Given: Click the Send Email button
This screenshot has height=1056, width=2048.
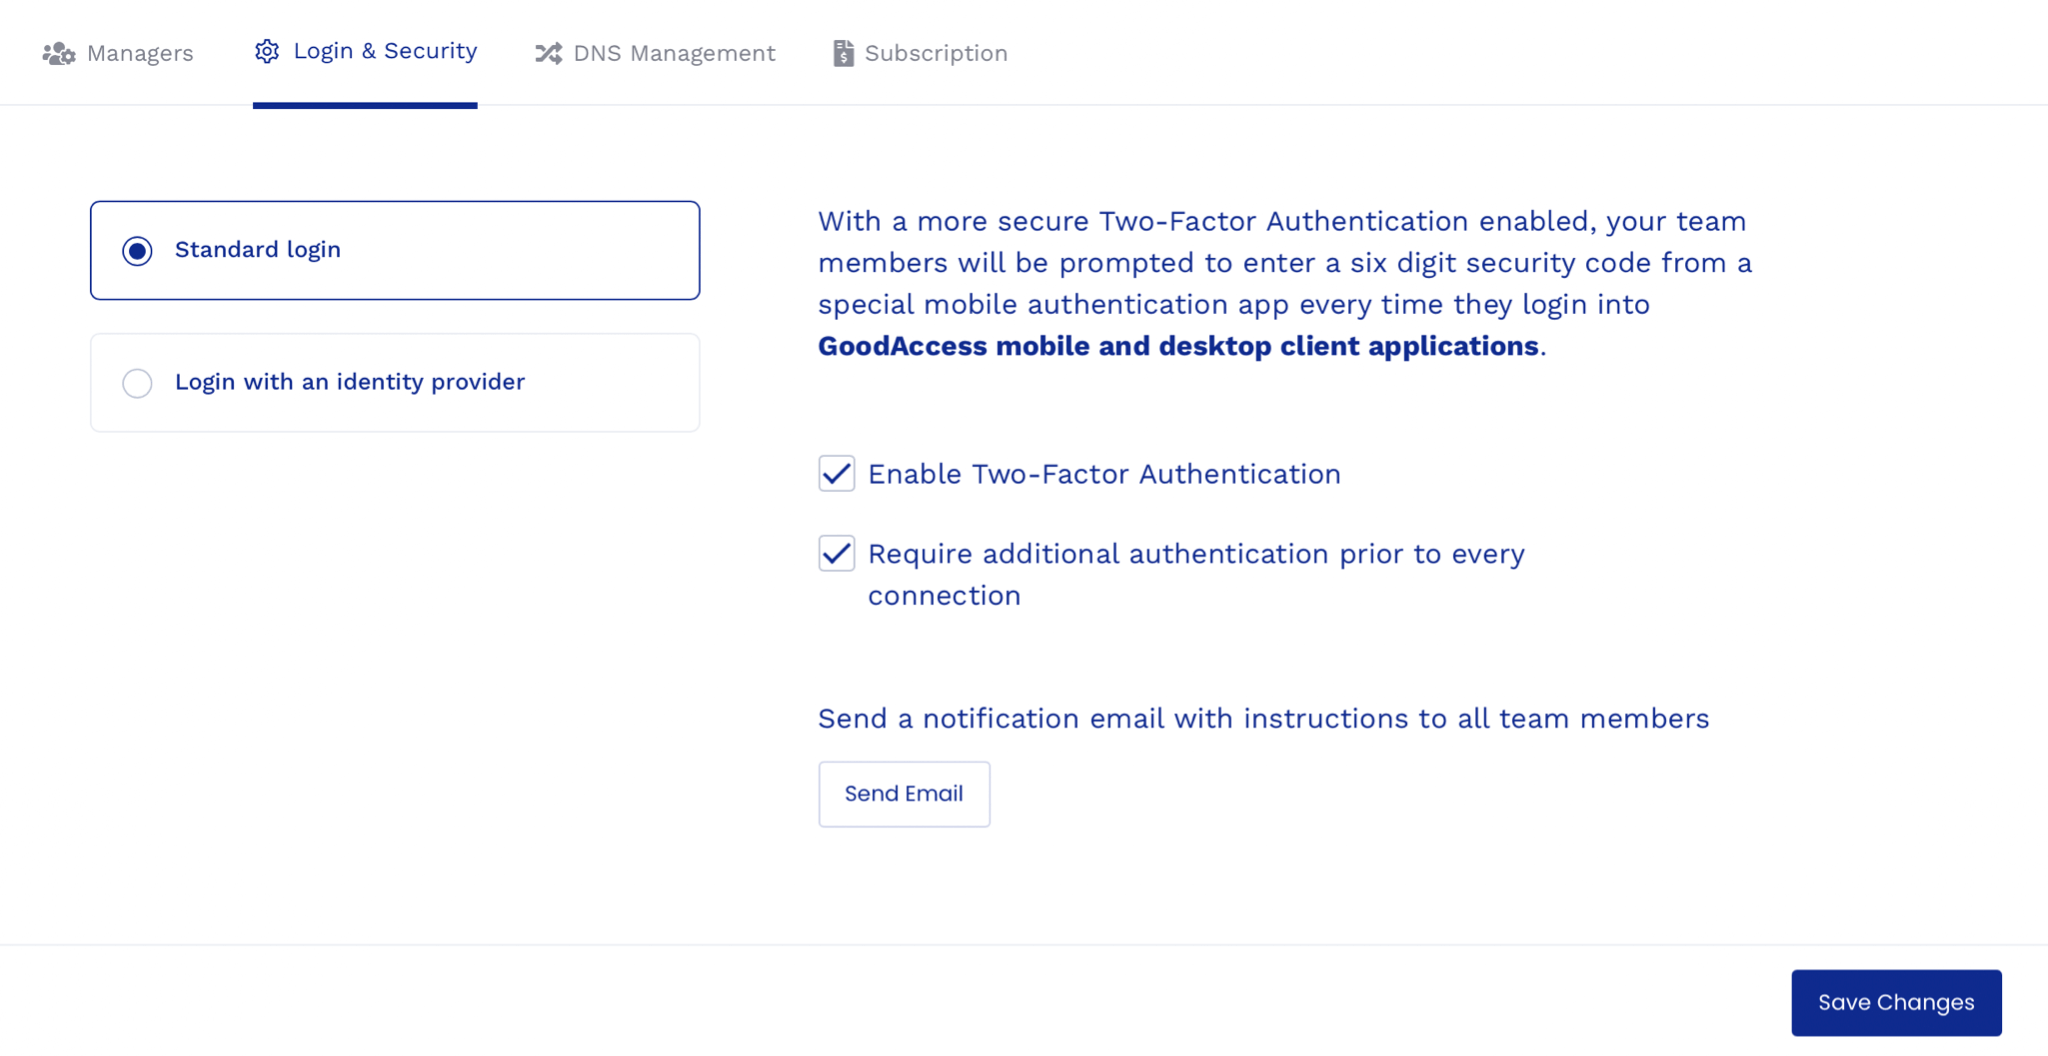Looking at the screenshot, I should [903, 793].
